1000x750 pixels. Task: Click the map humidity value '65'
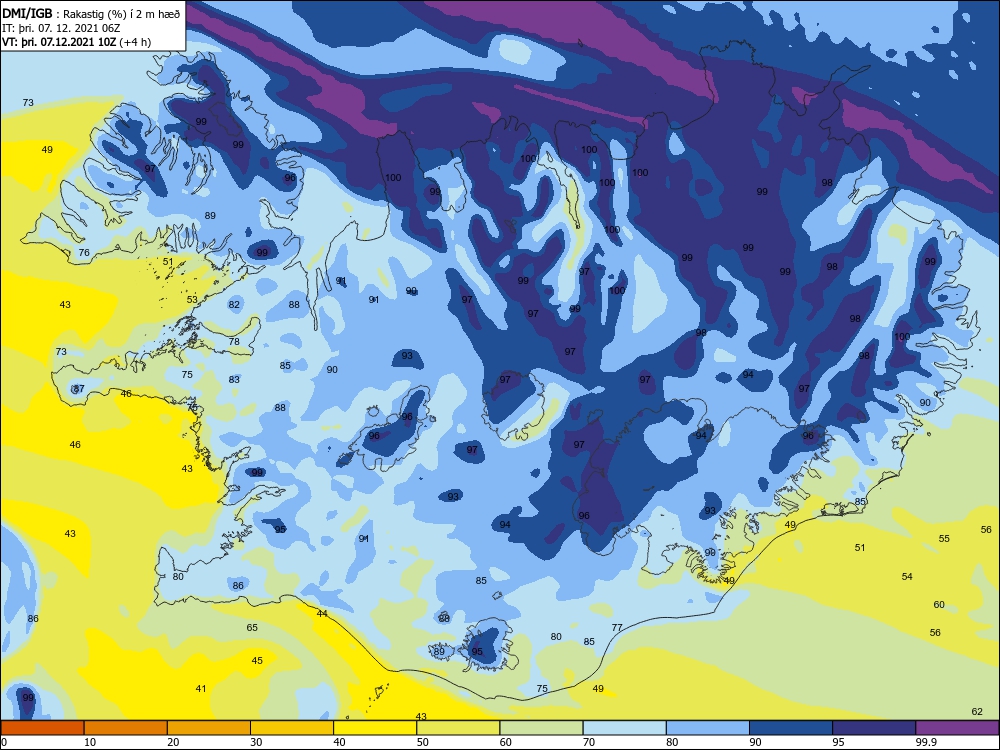(x=252, y=628)
